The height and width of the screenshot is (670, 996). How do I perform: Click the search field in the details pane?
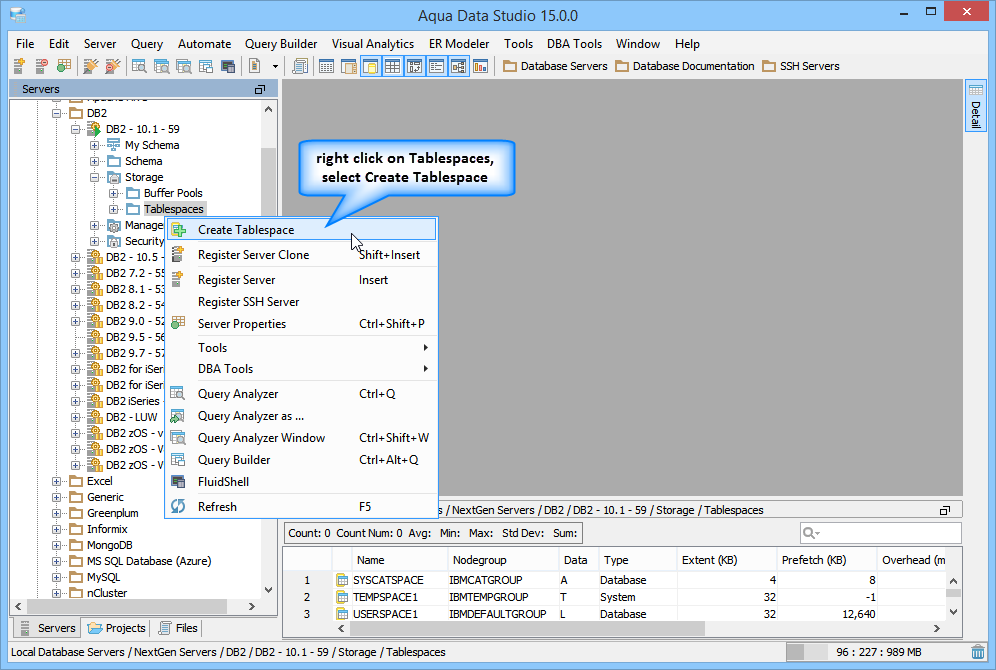[x=880, y=533]
